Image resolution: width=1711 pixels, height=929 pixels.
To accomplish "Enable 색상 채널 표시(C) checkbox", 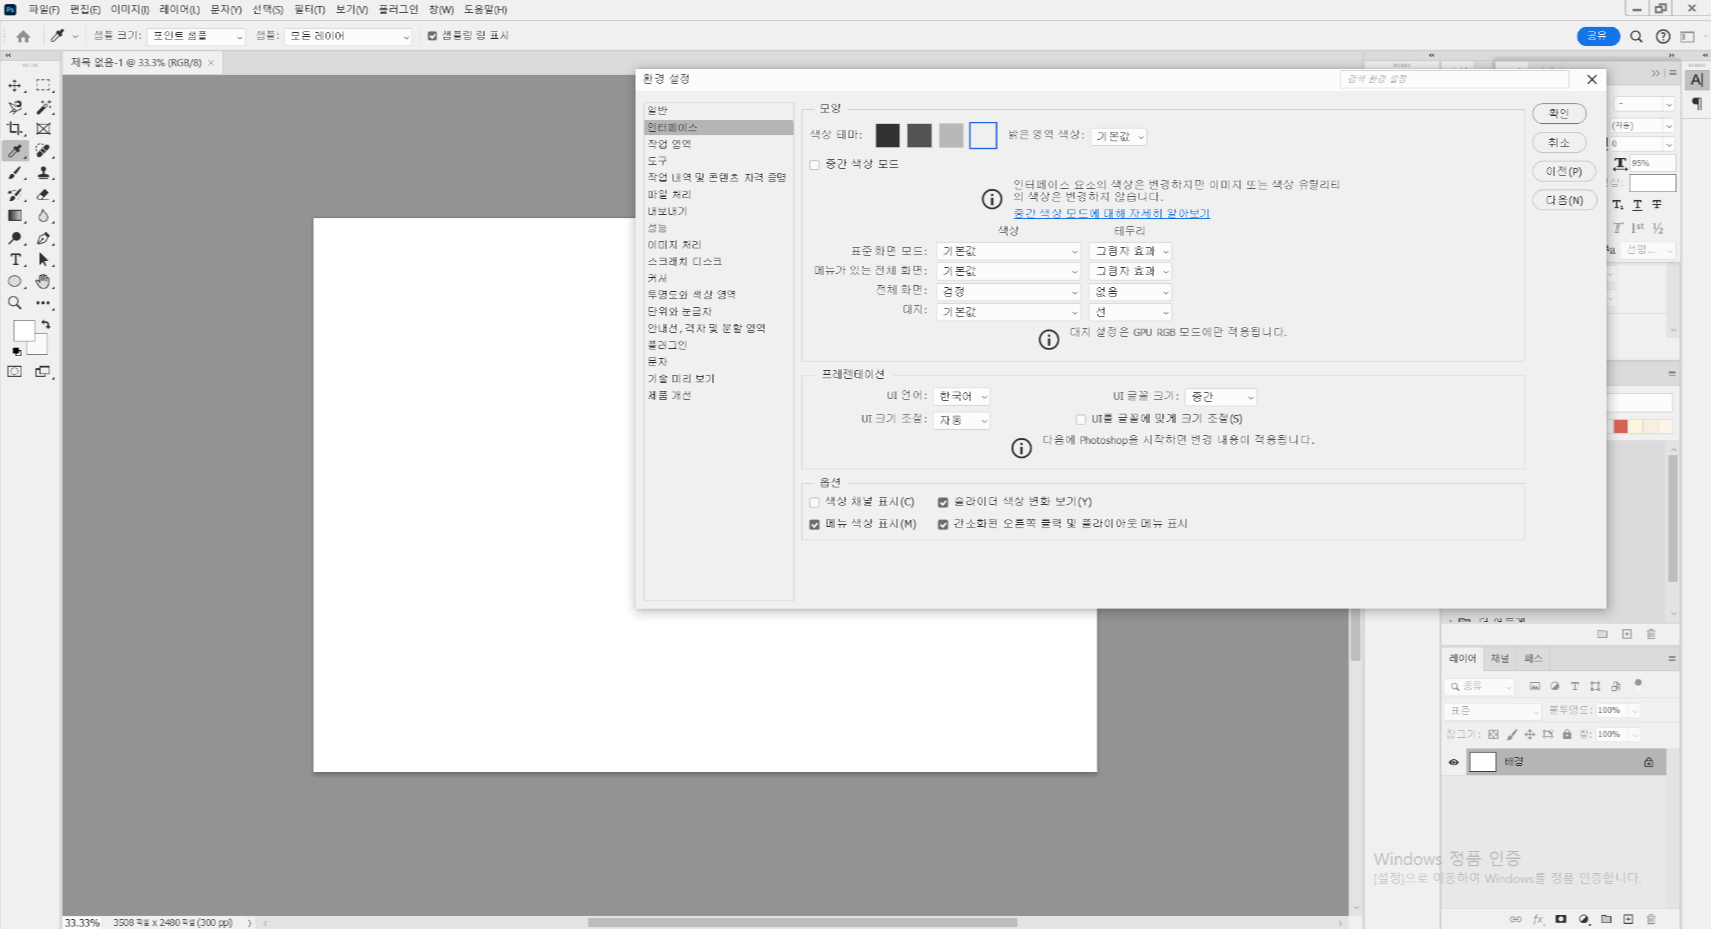I will (x=815, y=503).
